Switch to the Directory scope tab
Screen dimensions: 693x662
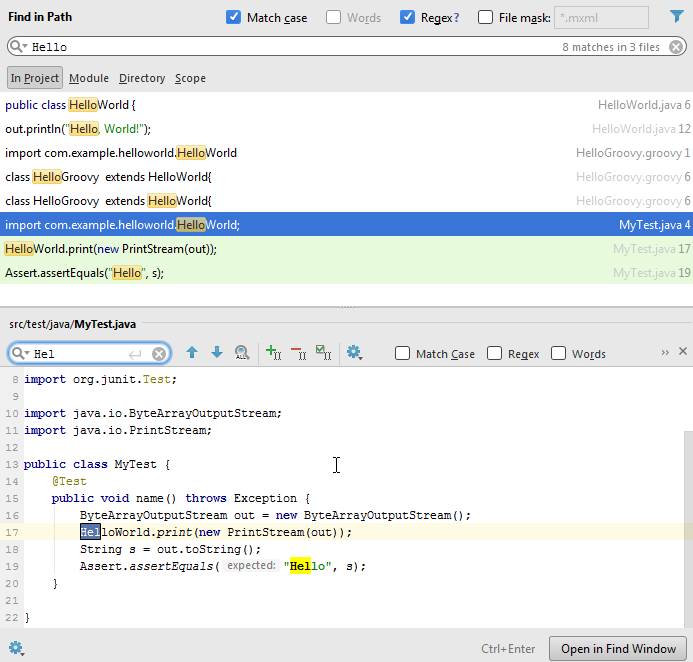pos(142,78)
